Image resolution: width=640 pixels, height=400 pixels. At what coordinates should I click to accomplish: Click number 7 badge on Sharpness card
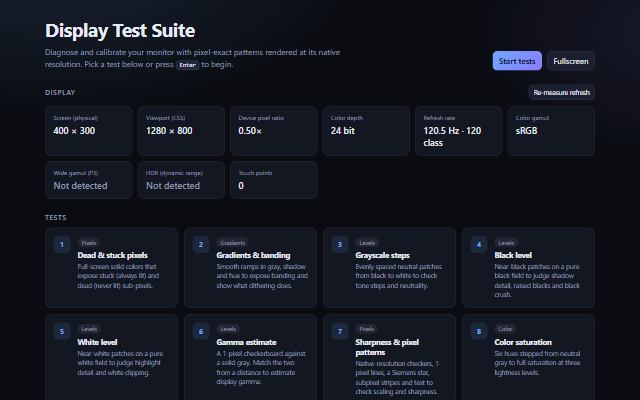coord(340,331)
